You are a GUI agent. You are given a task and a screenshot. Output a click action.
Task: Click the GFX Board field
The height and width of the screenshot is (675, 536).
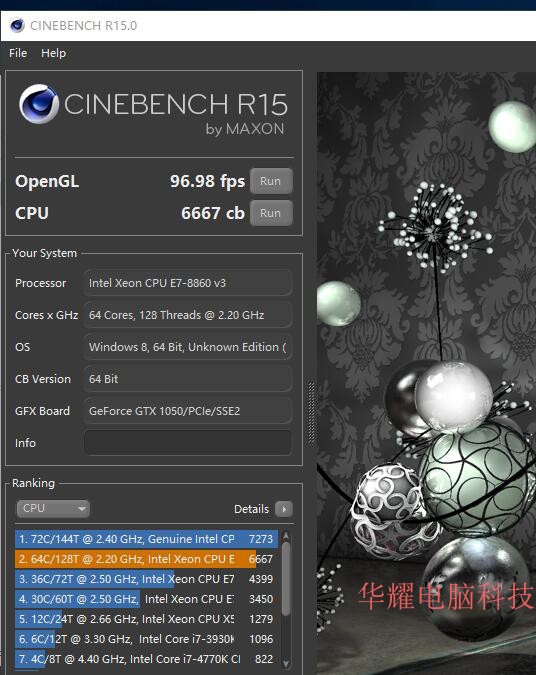tap(188, 411)
